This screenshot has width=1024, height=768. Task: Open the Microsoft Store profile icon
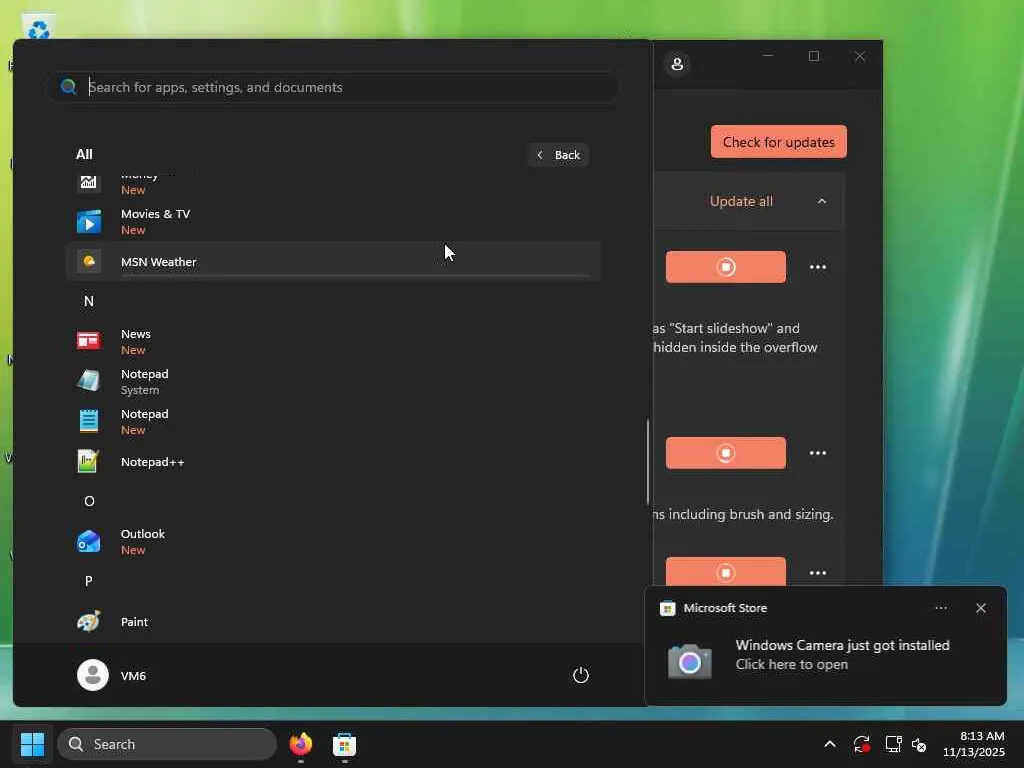pos(677,64)
